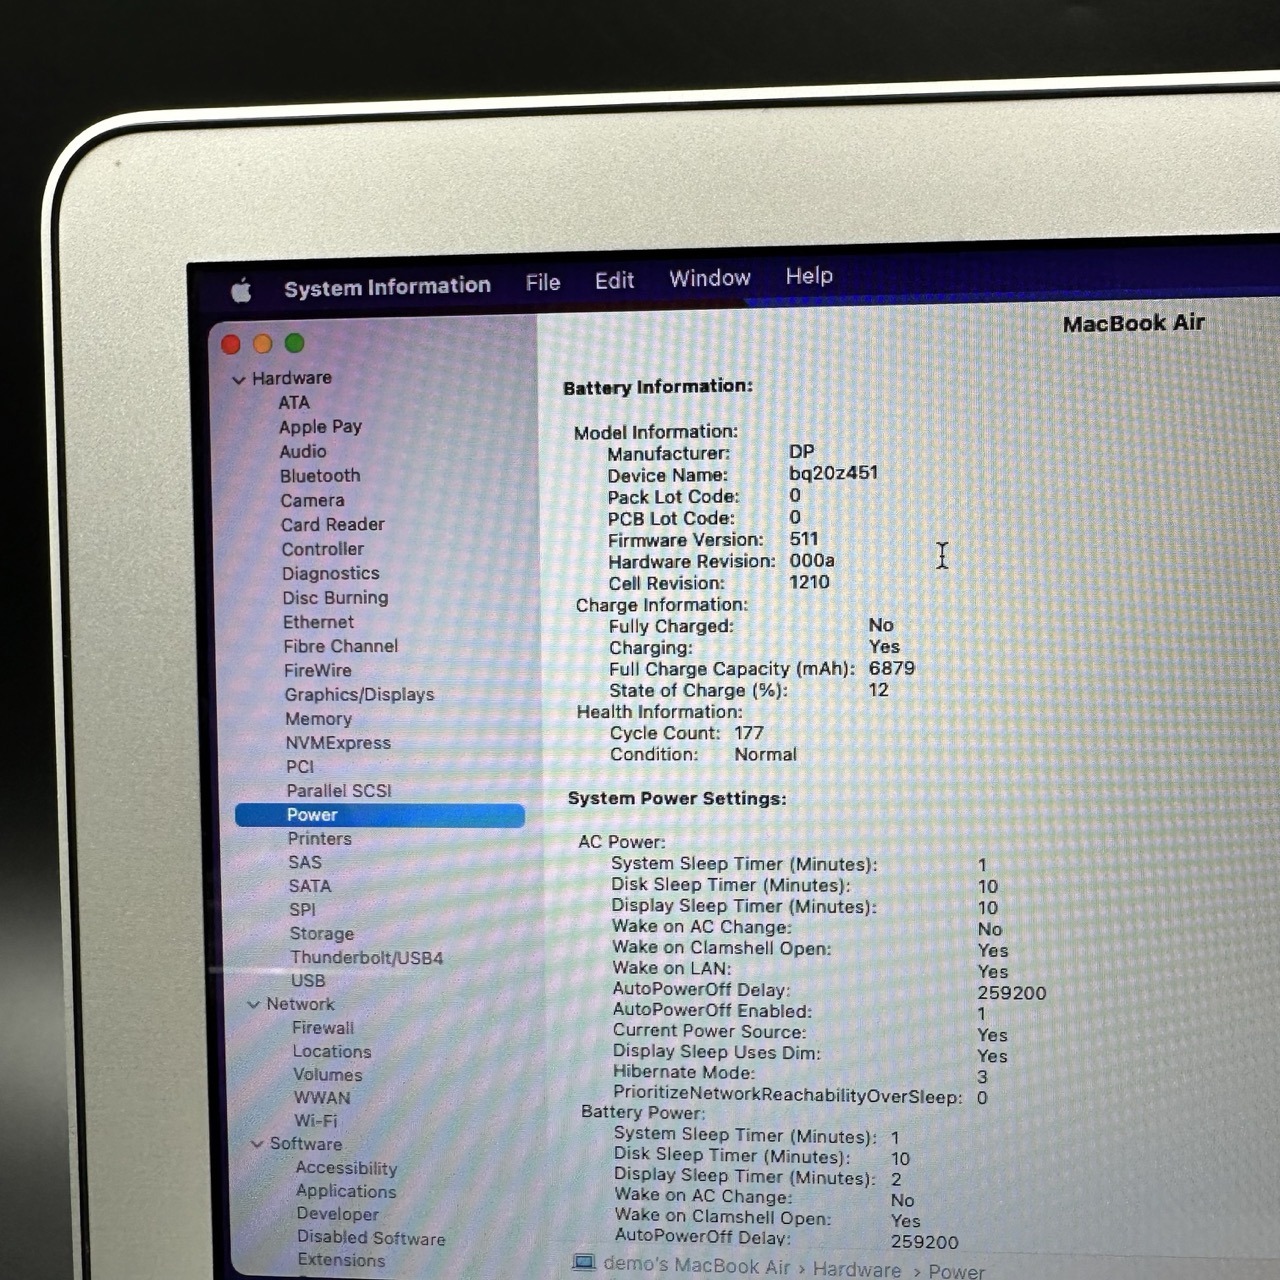Select ATA in the sidebar
1280x1280 pixels.
(x=294, y=403)
